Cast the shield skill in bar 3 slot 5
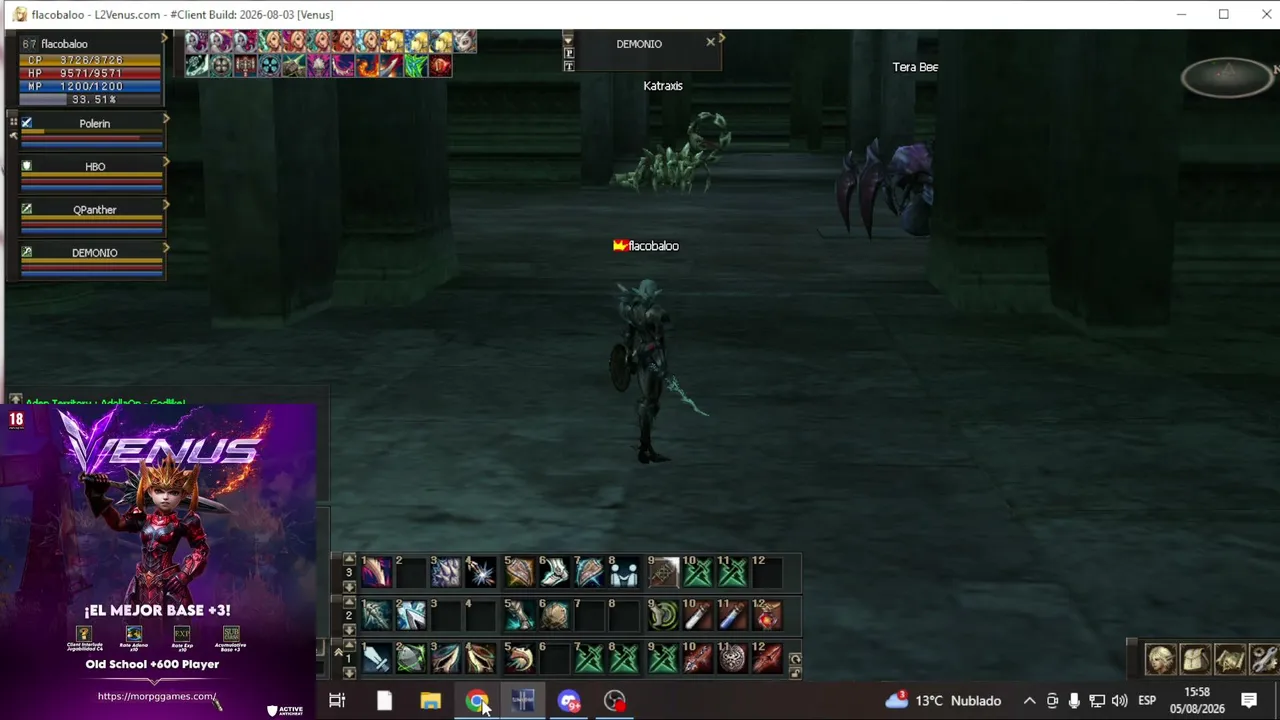This screenshot has height=720, width=1280. tap(519, 572)
